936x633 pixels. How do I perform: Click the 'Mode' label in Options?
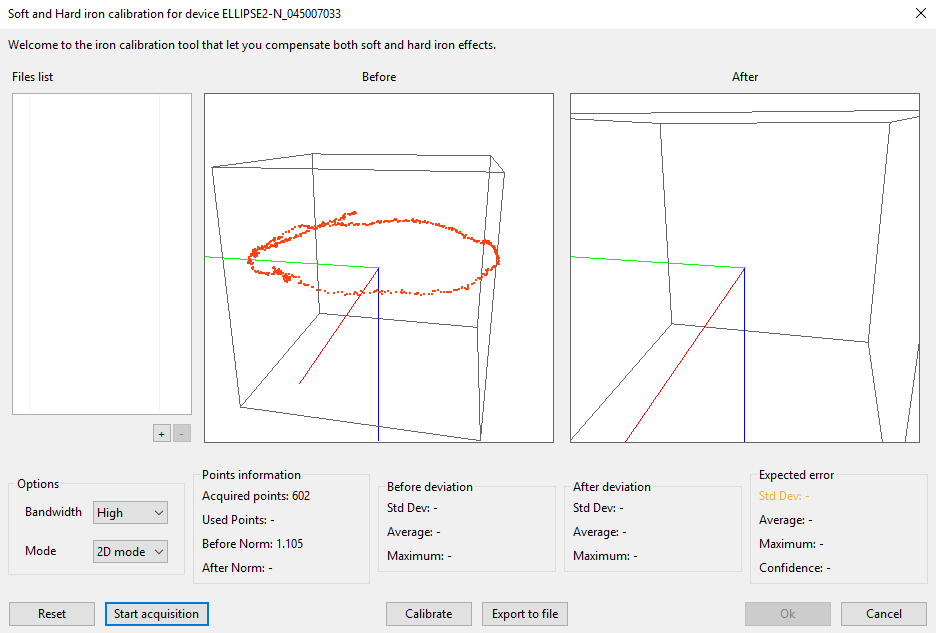tap(41, 551)
